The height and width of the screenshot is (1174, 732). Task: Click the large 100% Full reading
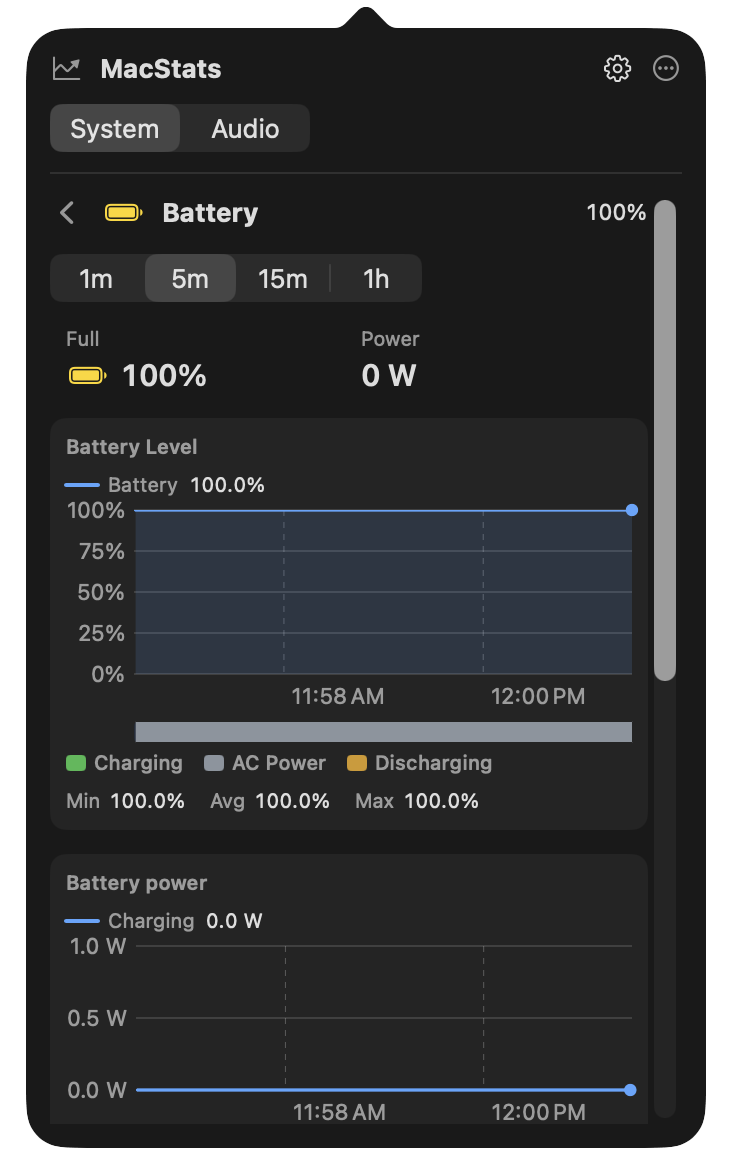[x=165, y=375]
